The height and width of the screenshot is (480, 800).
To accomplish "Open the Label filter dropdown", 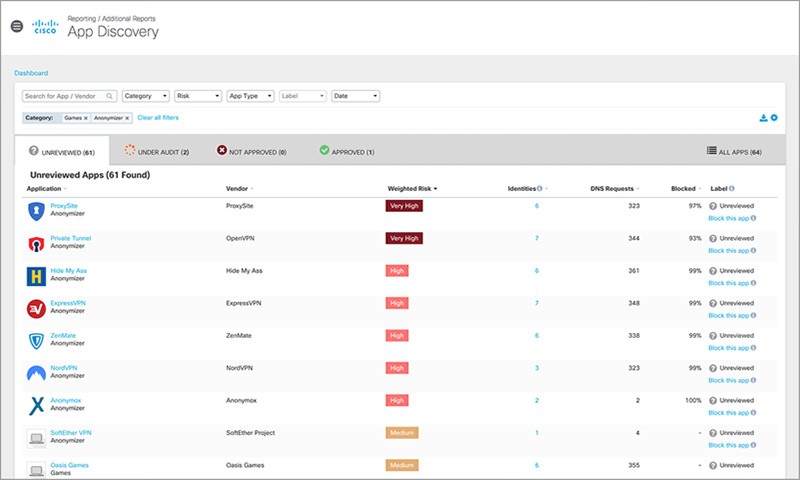I will (x=303, y=96).
